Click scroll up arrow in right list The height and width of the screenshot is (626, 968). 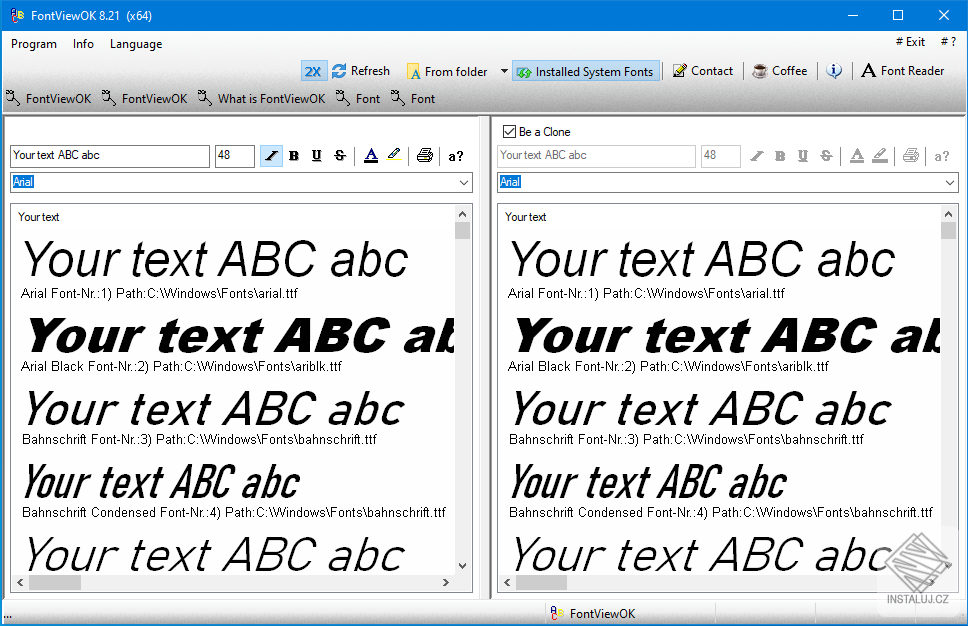(948, 214)
